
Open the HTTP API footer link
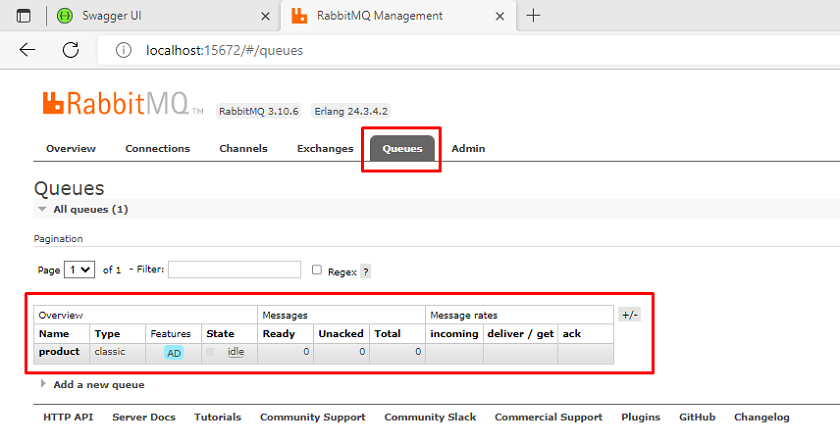click(x=68, y=417)
